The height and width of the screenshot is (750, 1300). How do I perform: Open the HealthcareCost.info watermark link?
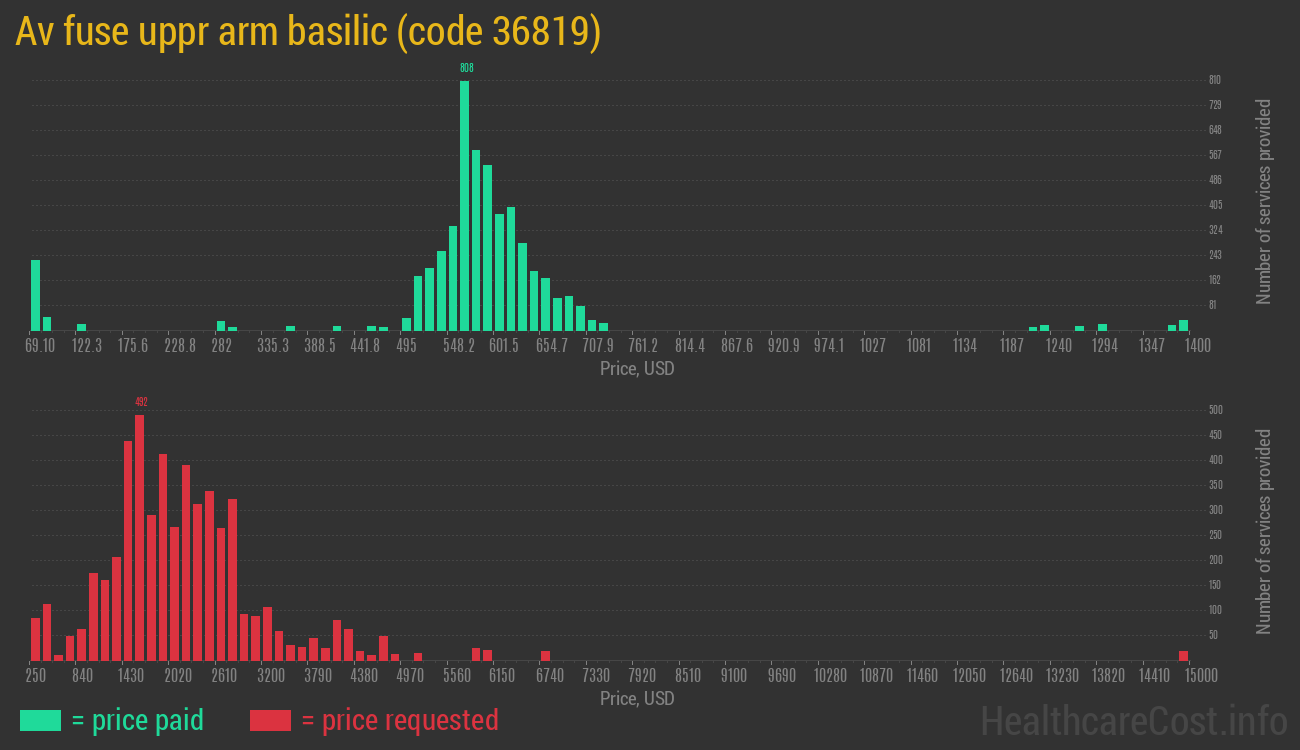tap(1133, 720)
